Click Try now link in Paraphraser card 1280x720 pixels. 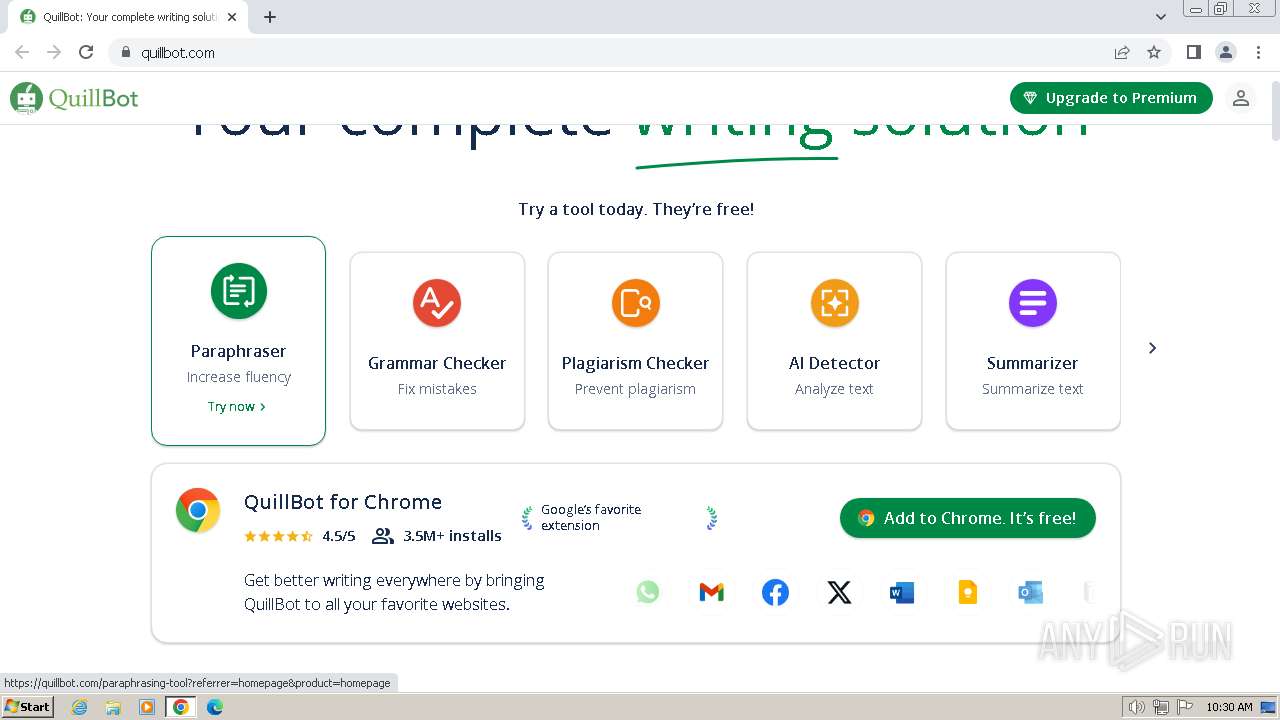237,406
